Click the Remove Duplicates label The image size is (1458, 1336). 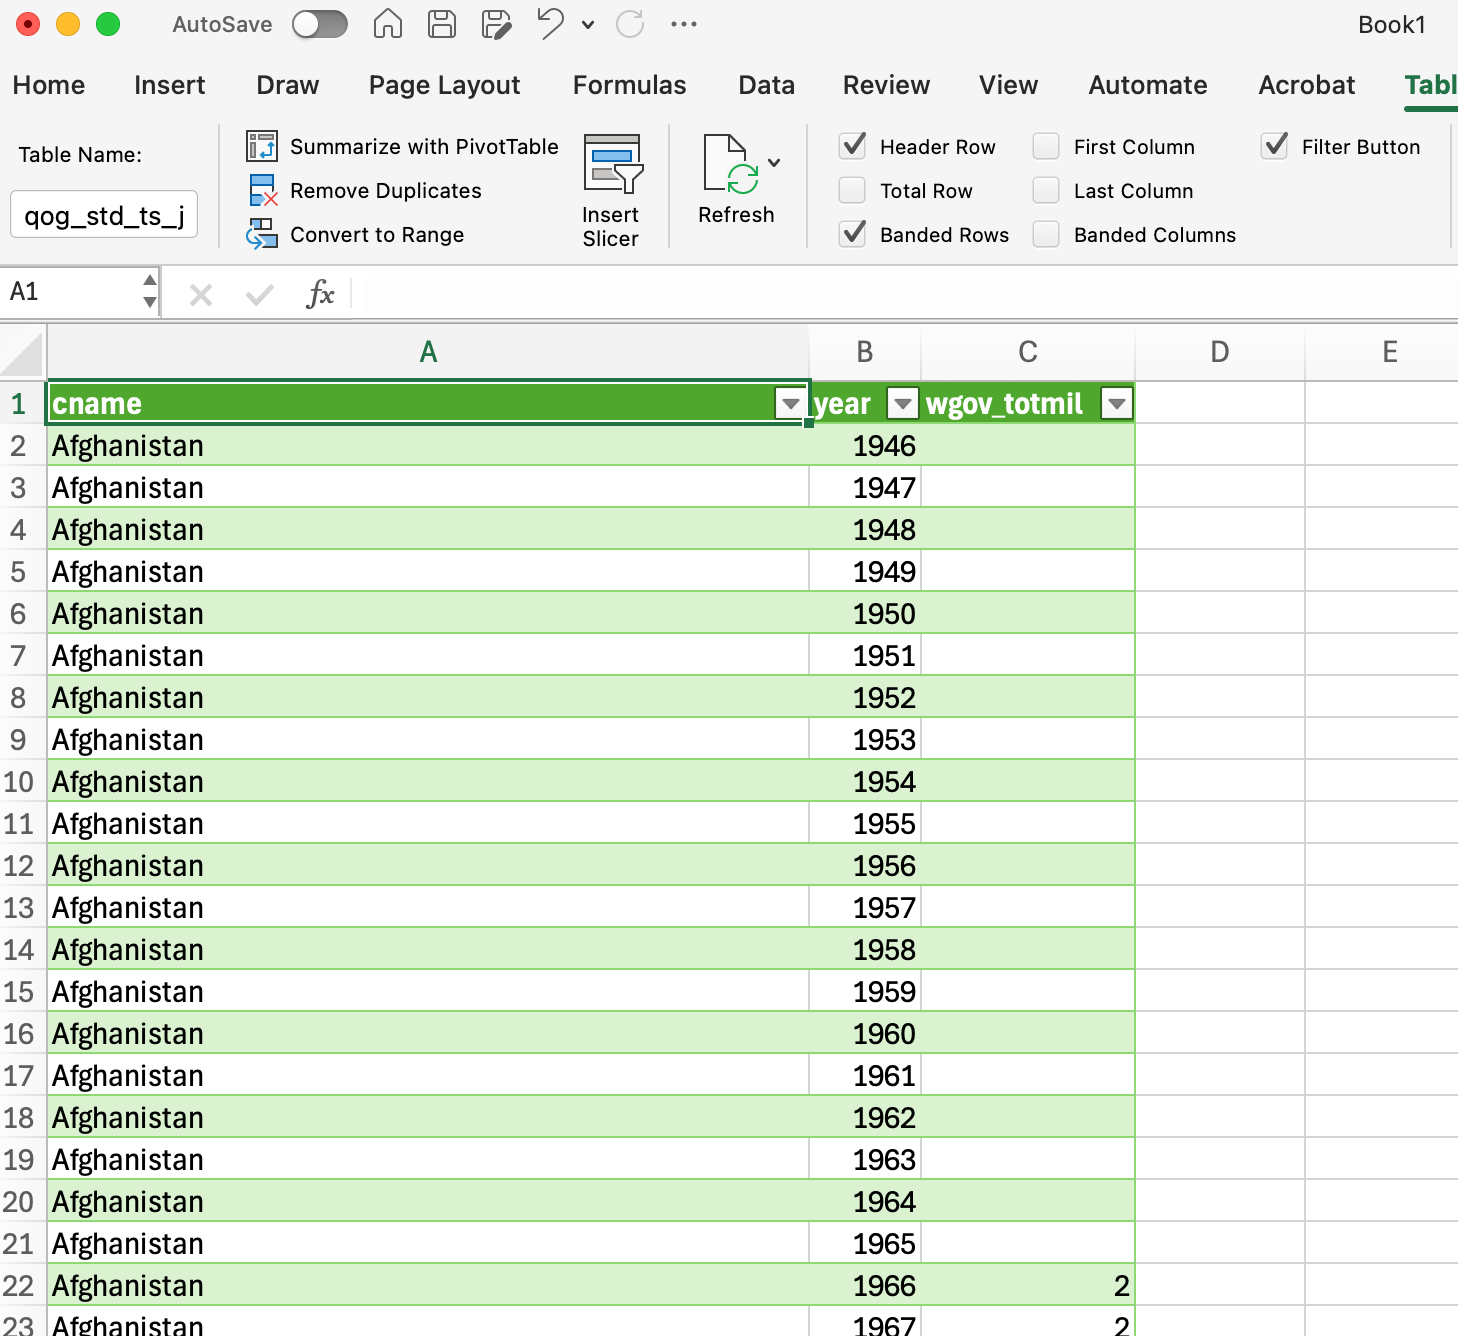386,190
